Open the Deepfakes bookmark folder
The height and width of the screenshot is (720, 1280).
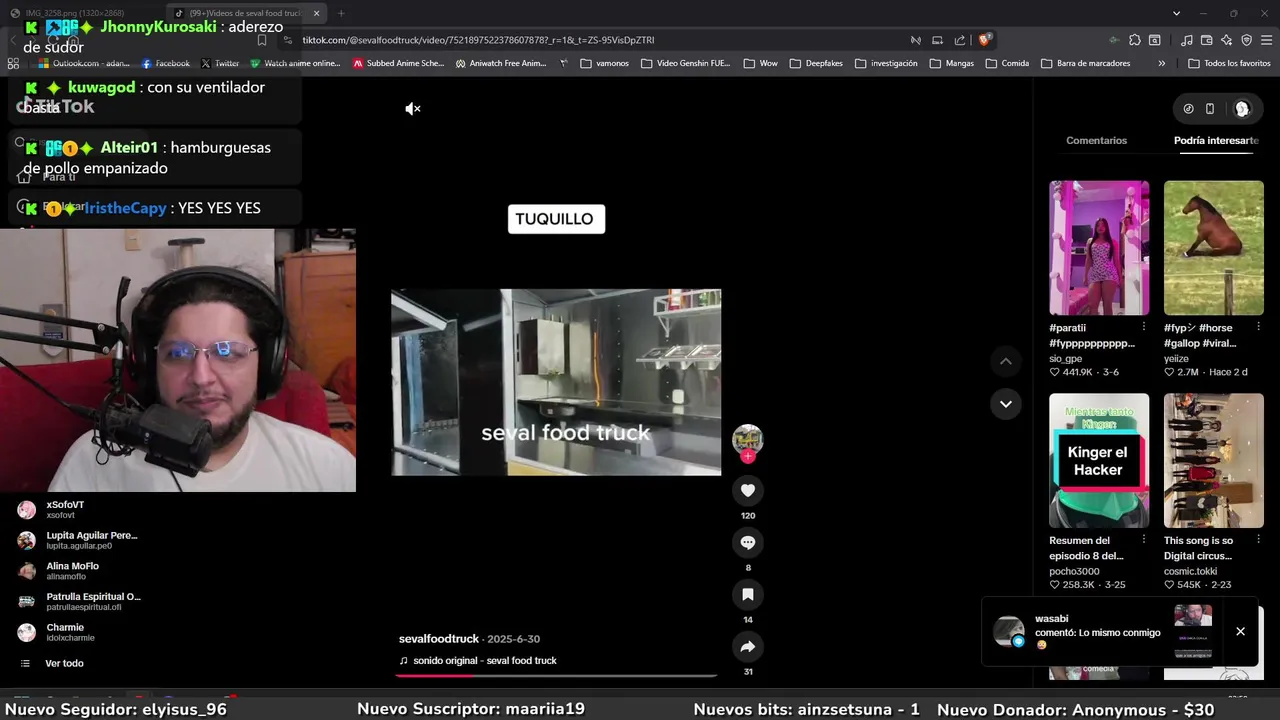pyautogui.click(x=815, y=63)
